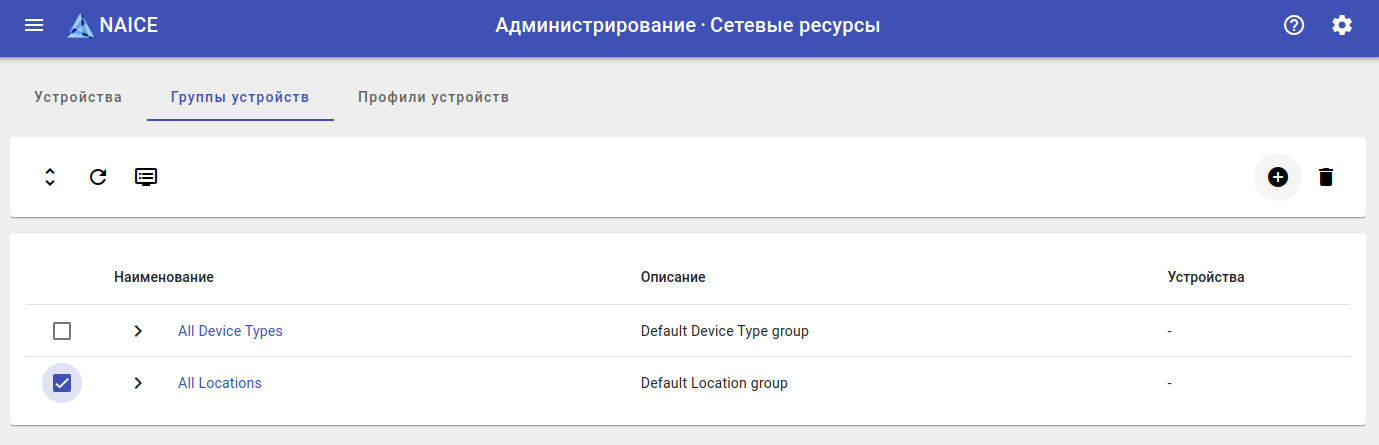The width and height of the screenshot is (1379, 445).
Task: Delete selected group with trash icon
Action: [1326, 177]
